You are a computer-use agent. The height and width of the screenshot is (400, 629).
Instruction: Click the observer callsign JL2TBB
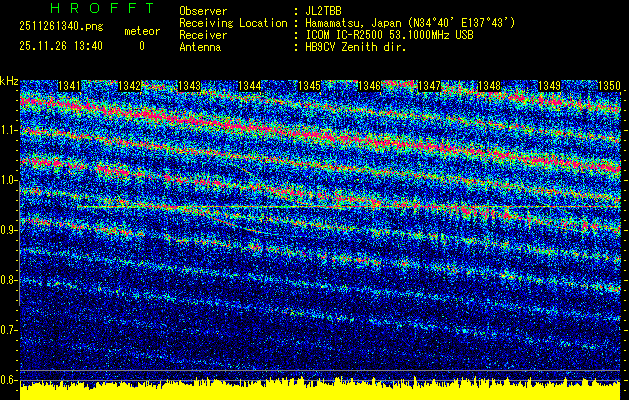point(328,11)
